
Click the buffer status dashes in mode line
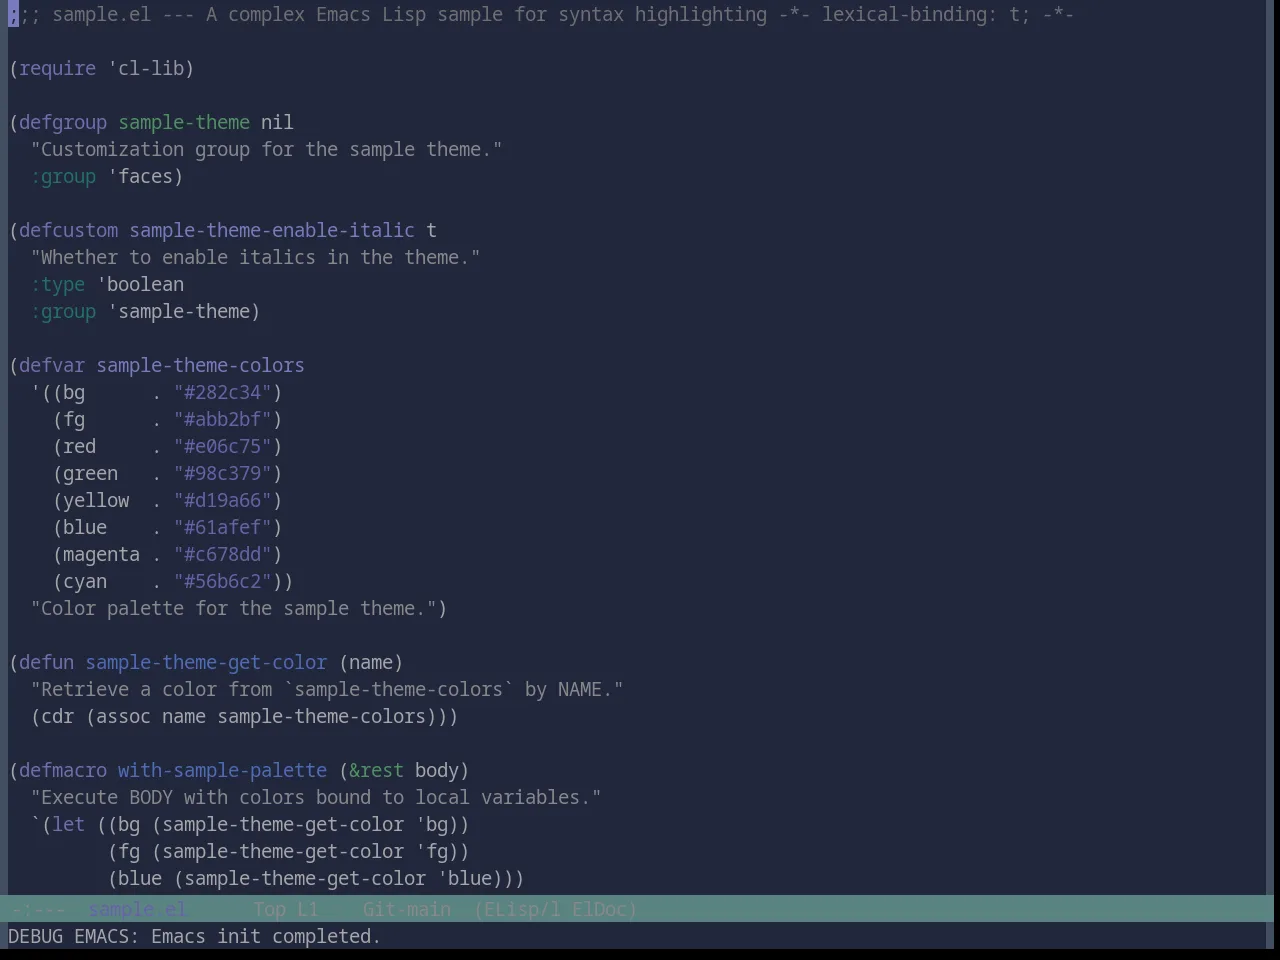click(37, 909)
